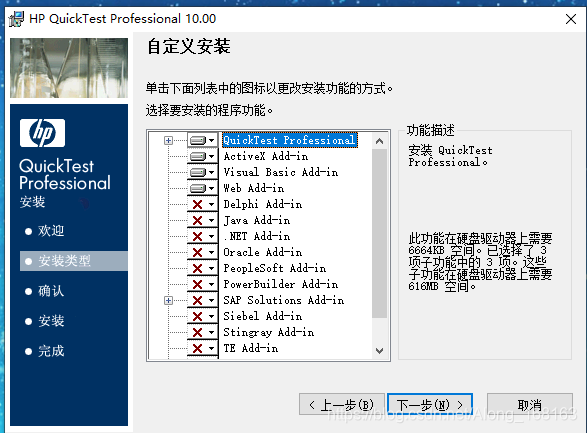Click the red X icon for Java Add-in

[x=197, y=220]
